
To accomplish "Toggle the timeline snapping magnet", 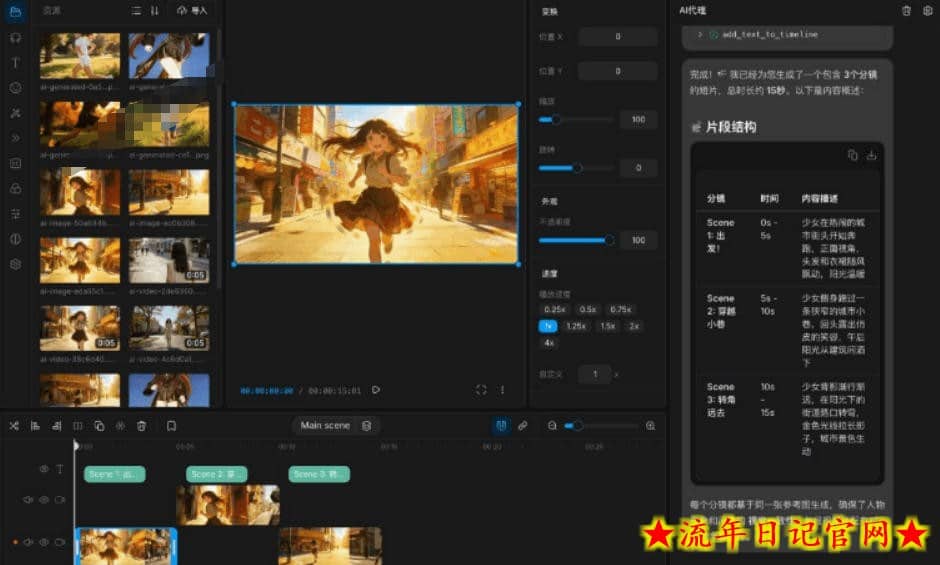I will click(x=501, y=426).
